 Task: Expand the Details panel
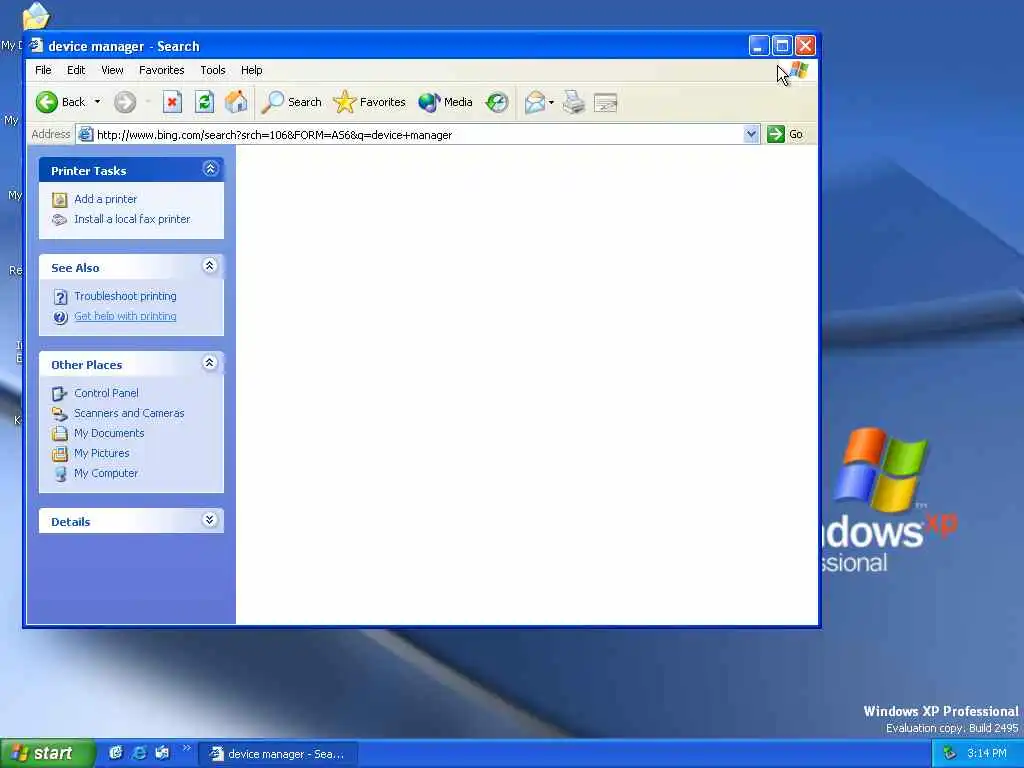(x=210, y=520)
